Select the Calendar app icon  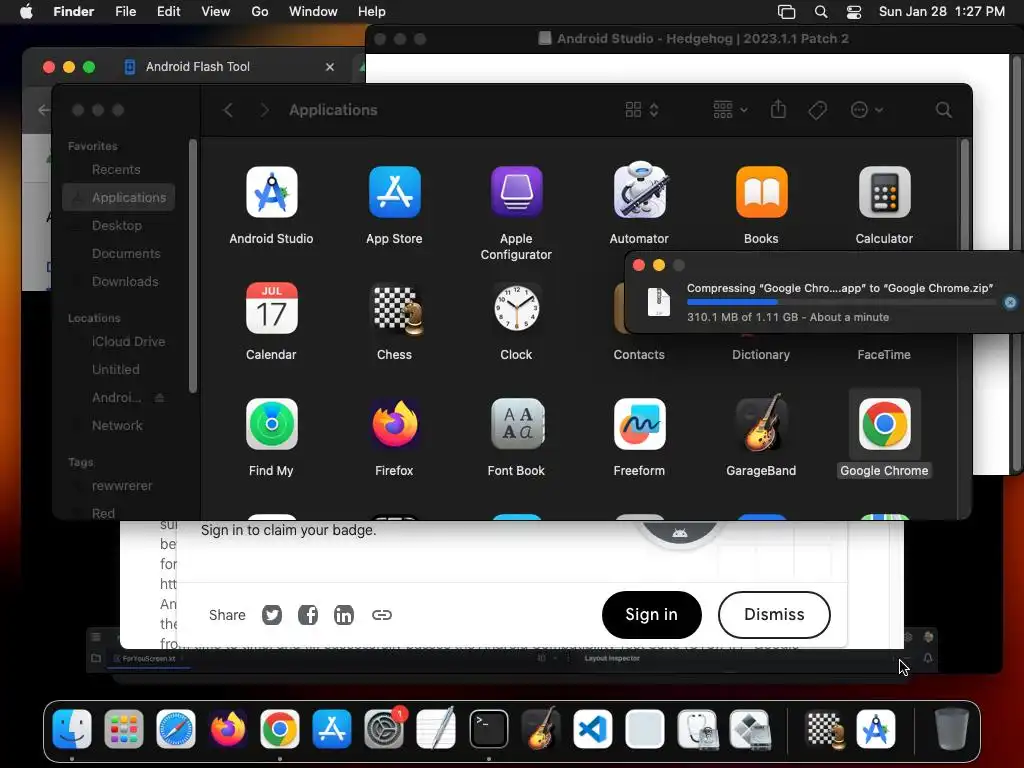click(272, 308)
